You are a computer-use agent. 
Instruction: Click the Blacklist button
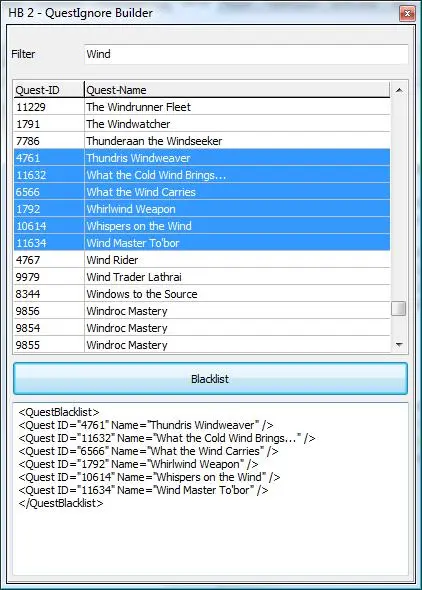[x=210, y=379]
